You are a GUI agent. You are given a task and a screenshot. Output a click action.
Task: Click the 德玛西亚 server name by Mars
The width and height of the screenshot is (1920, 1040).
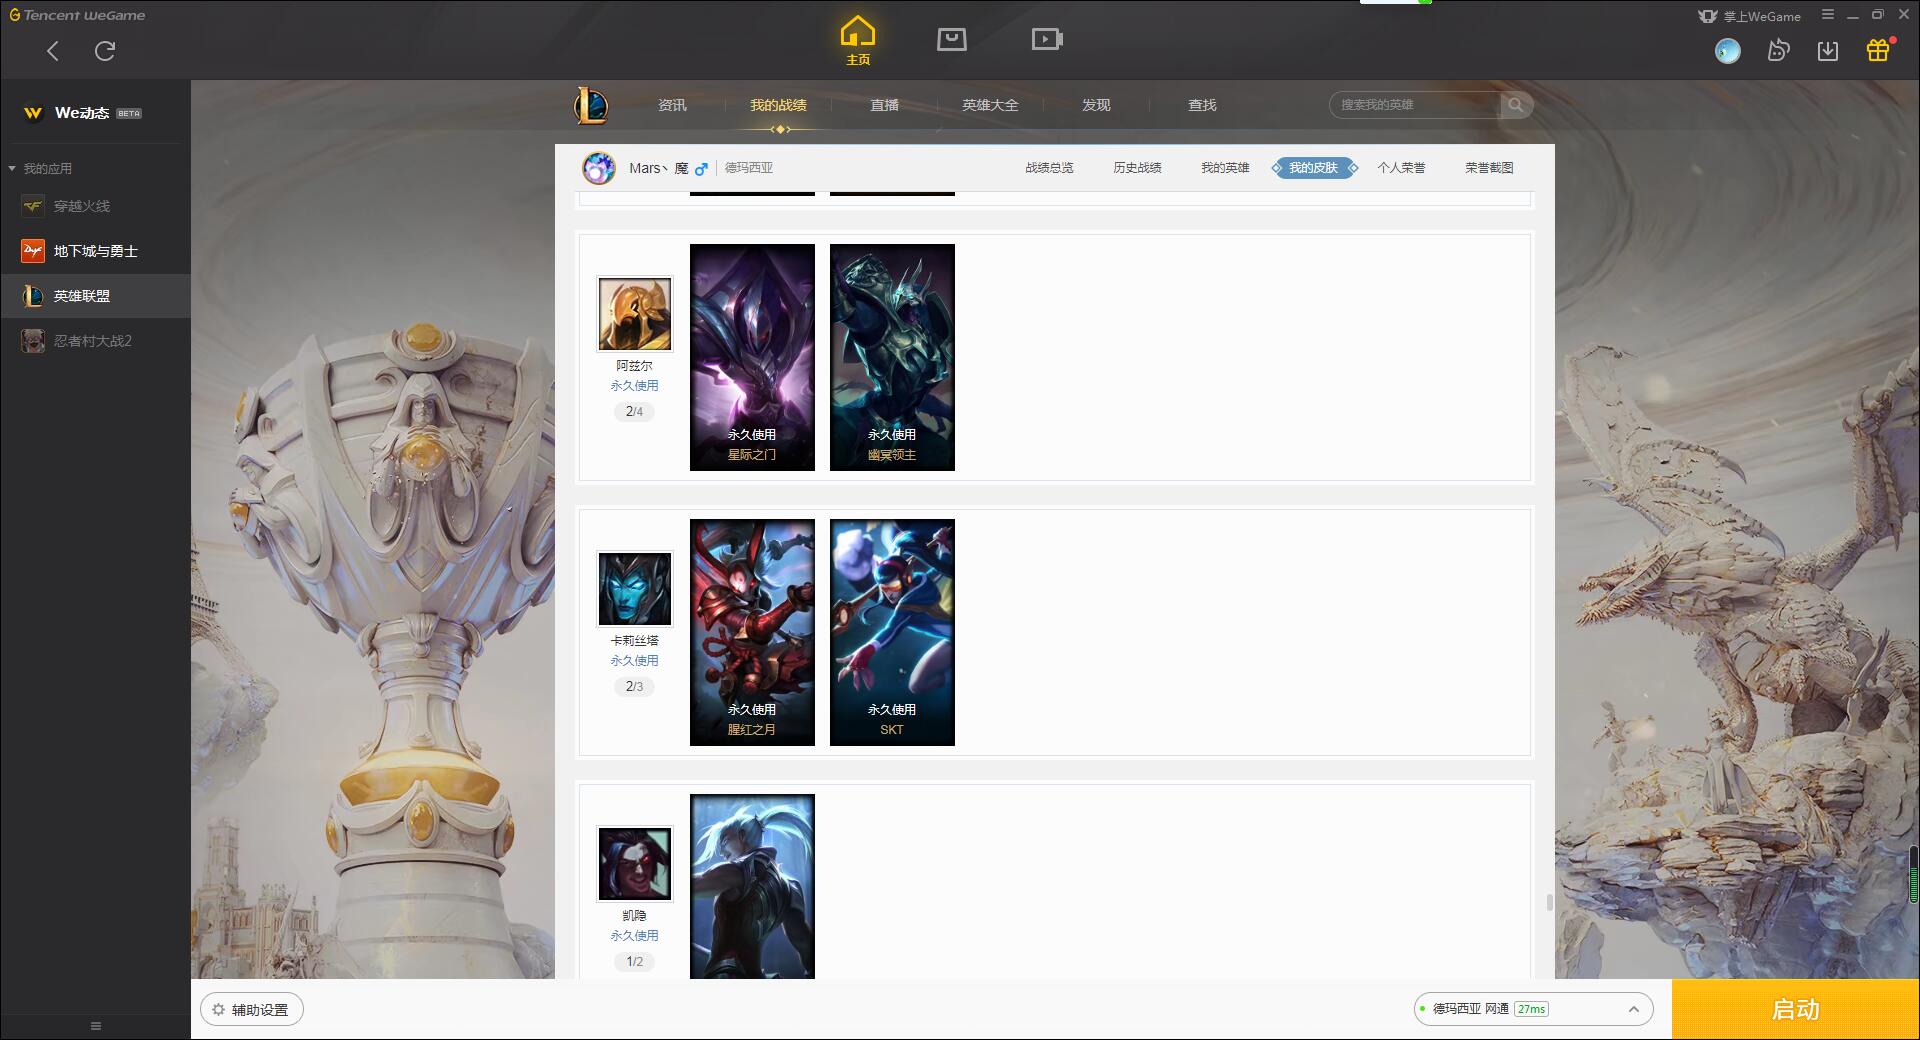click(x=749, y=168)
